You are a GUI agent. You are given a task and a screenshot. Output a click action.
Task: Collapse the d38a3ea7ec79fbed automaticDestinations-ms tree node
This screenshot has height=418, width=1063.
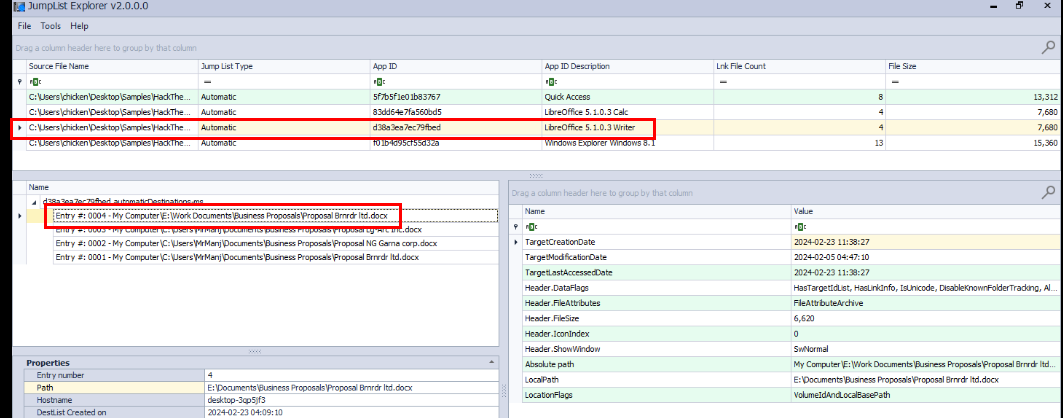pos(34,201)
